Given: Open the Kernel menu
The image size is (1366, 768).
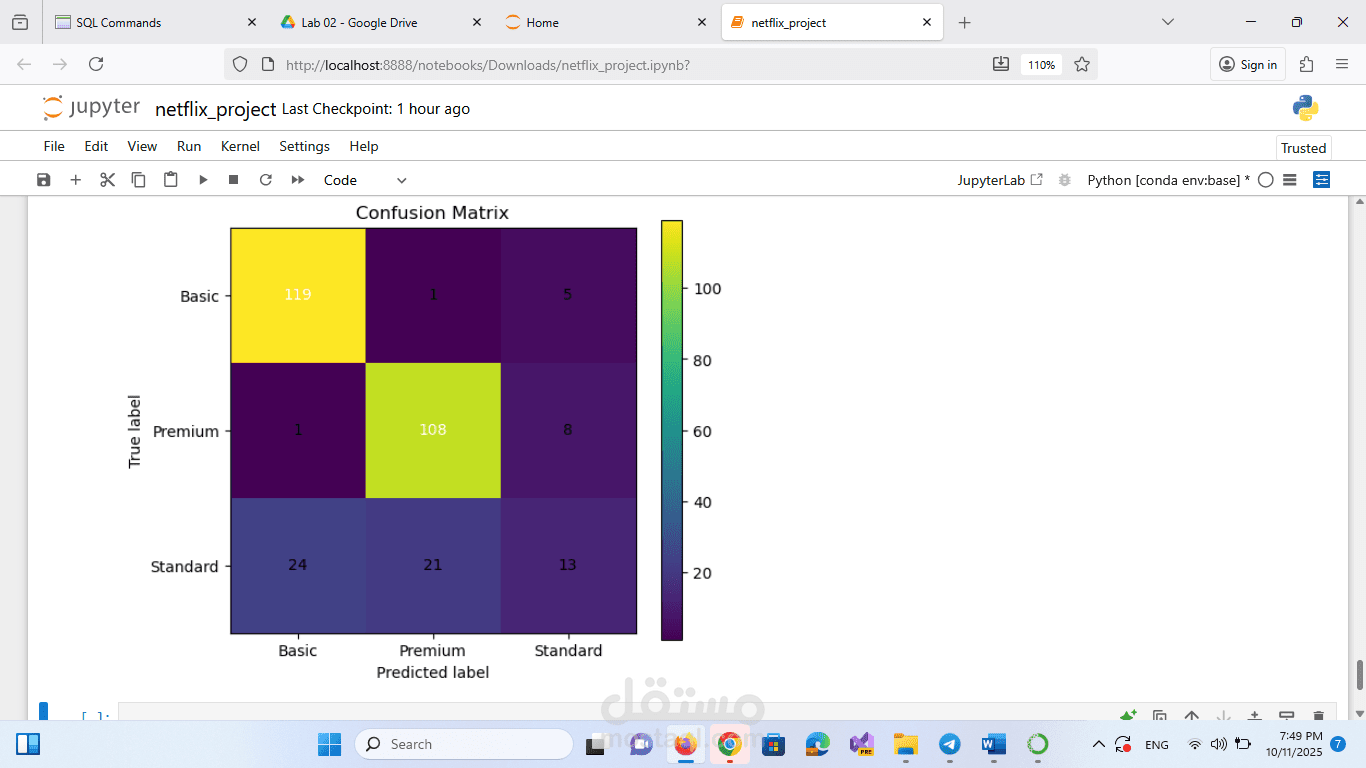Looking at the screenshot, I should tap(240, 146).
